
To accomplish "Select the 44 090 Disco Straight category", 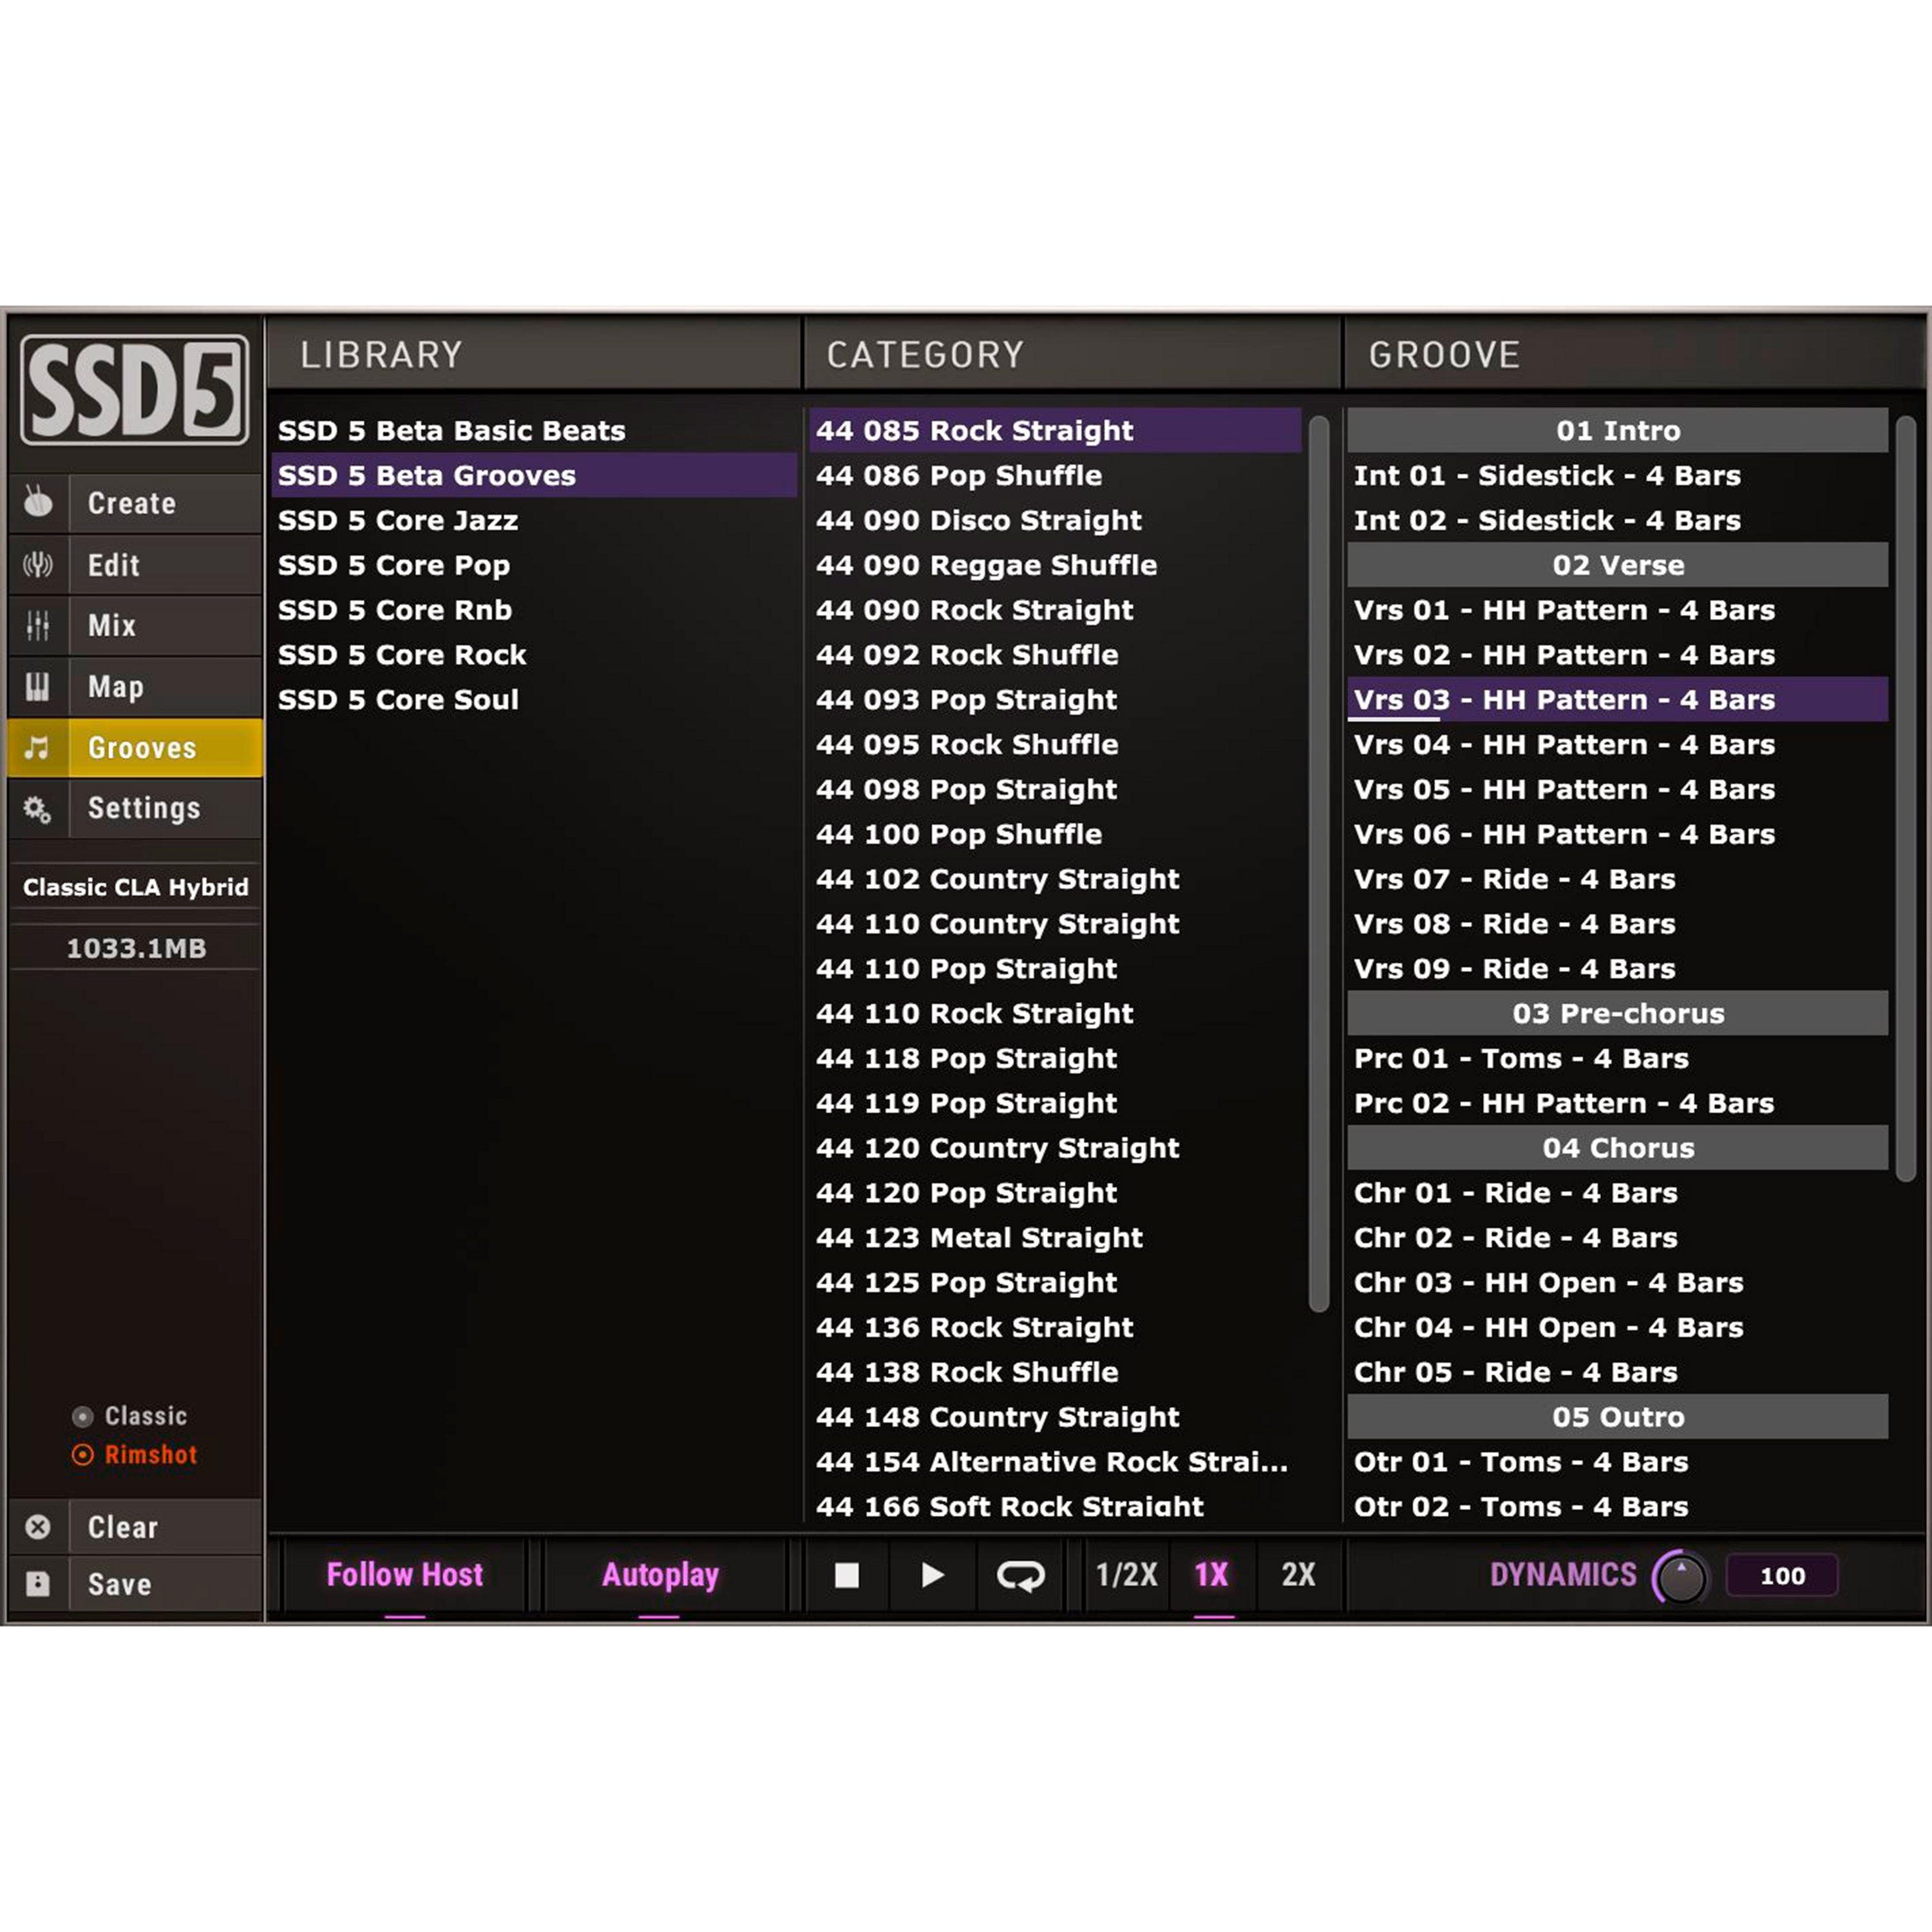I will pos(978,520).
